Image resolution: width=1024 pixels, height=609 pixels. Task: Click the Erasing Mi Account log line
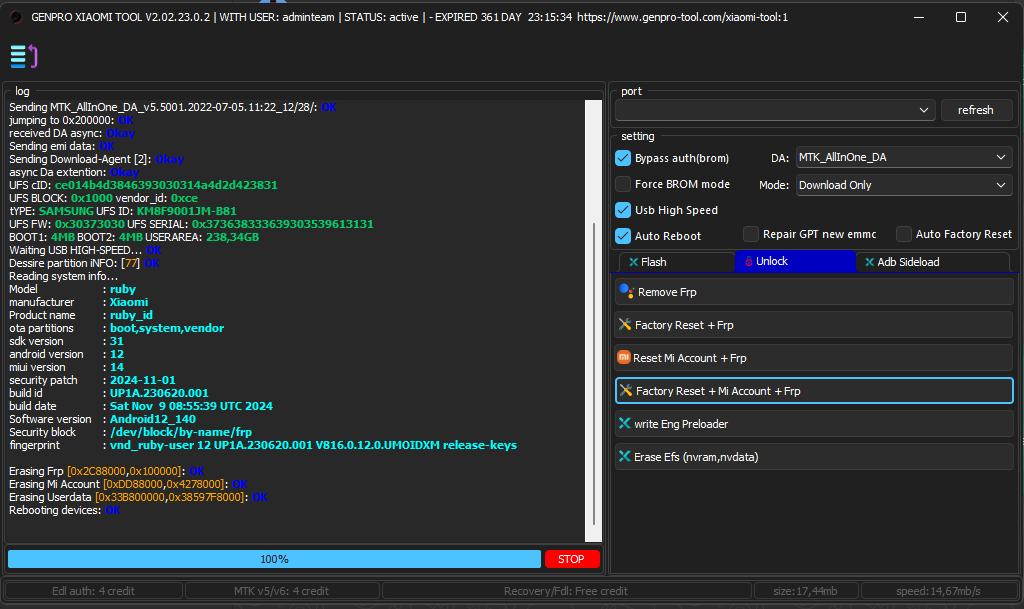pos(128,484)
